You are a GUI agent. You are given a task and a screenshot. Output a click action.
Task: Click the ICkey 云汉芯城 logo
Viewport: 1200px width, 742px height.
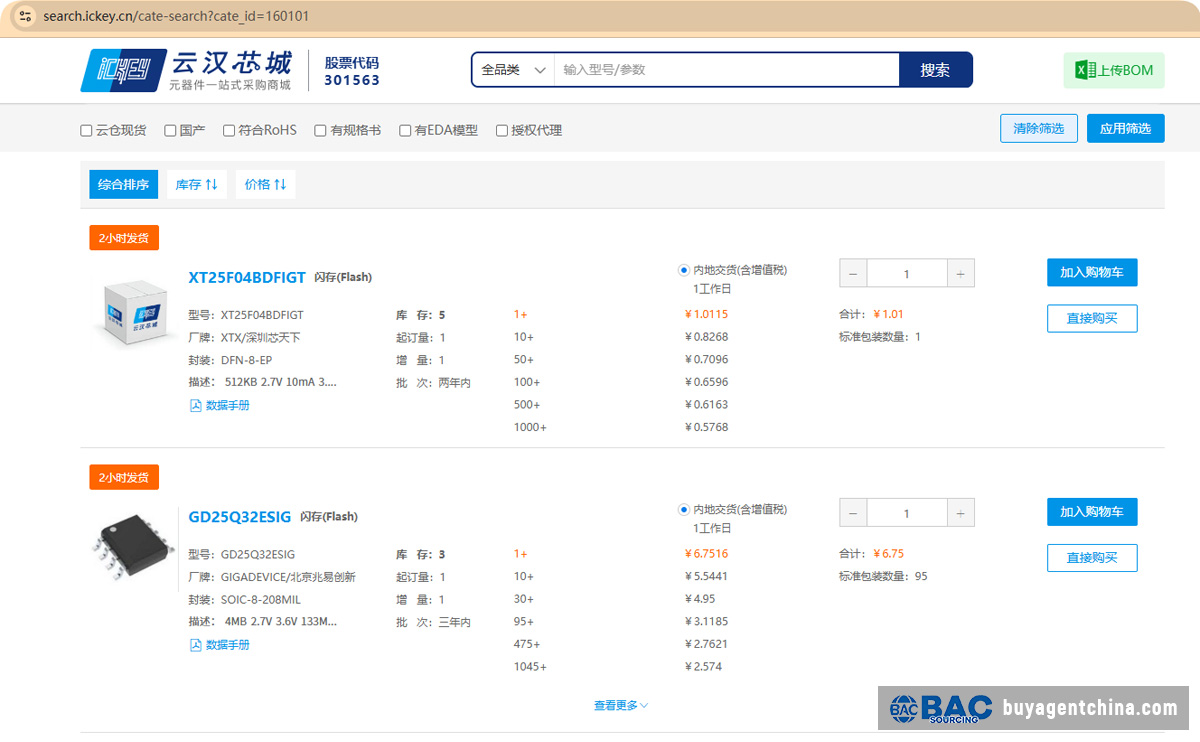pyautogui.click(x=187, y=70)
